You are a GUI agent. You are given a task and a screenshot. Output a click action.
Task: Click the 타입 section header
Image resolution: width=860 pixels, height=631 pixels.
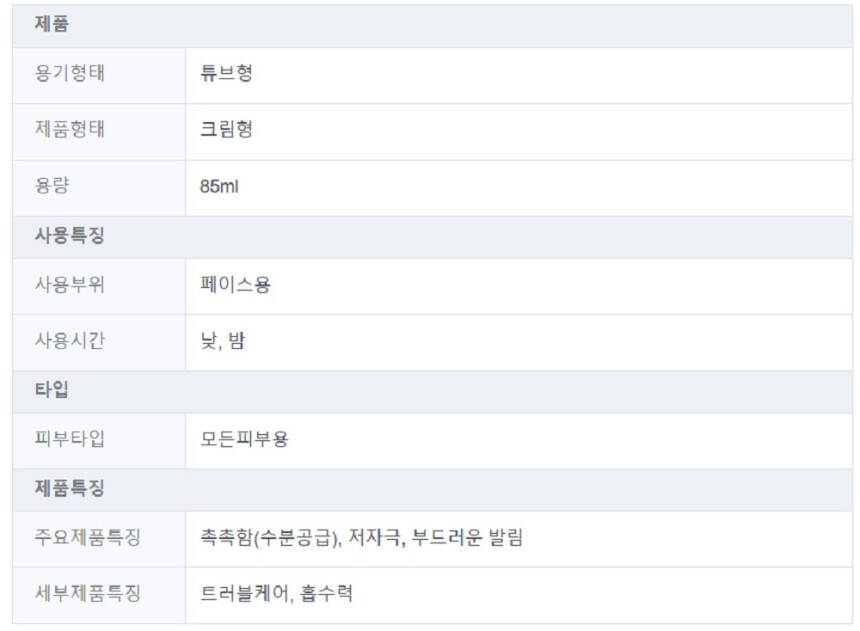(52, 391)
